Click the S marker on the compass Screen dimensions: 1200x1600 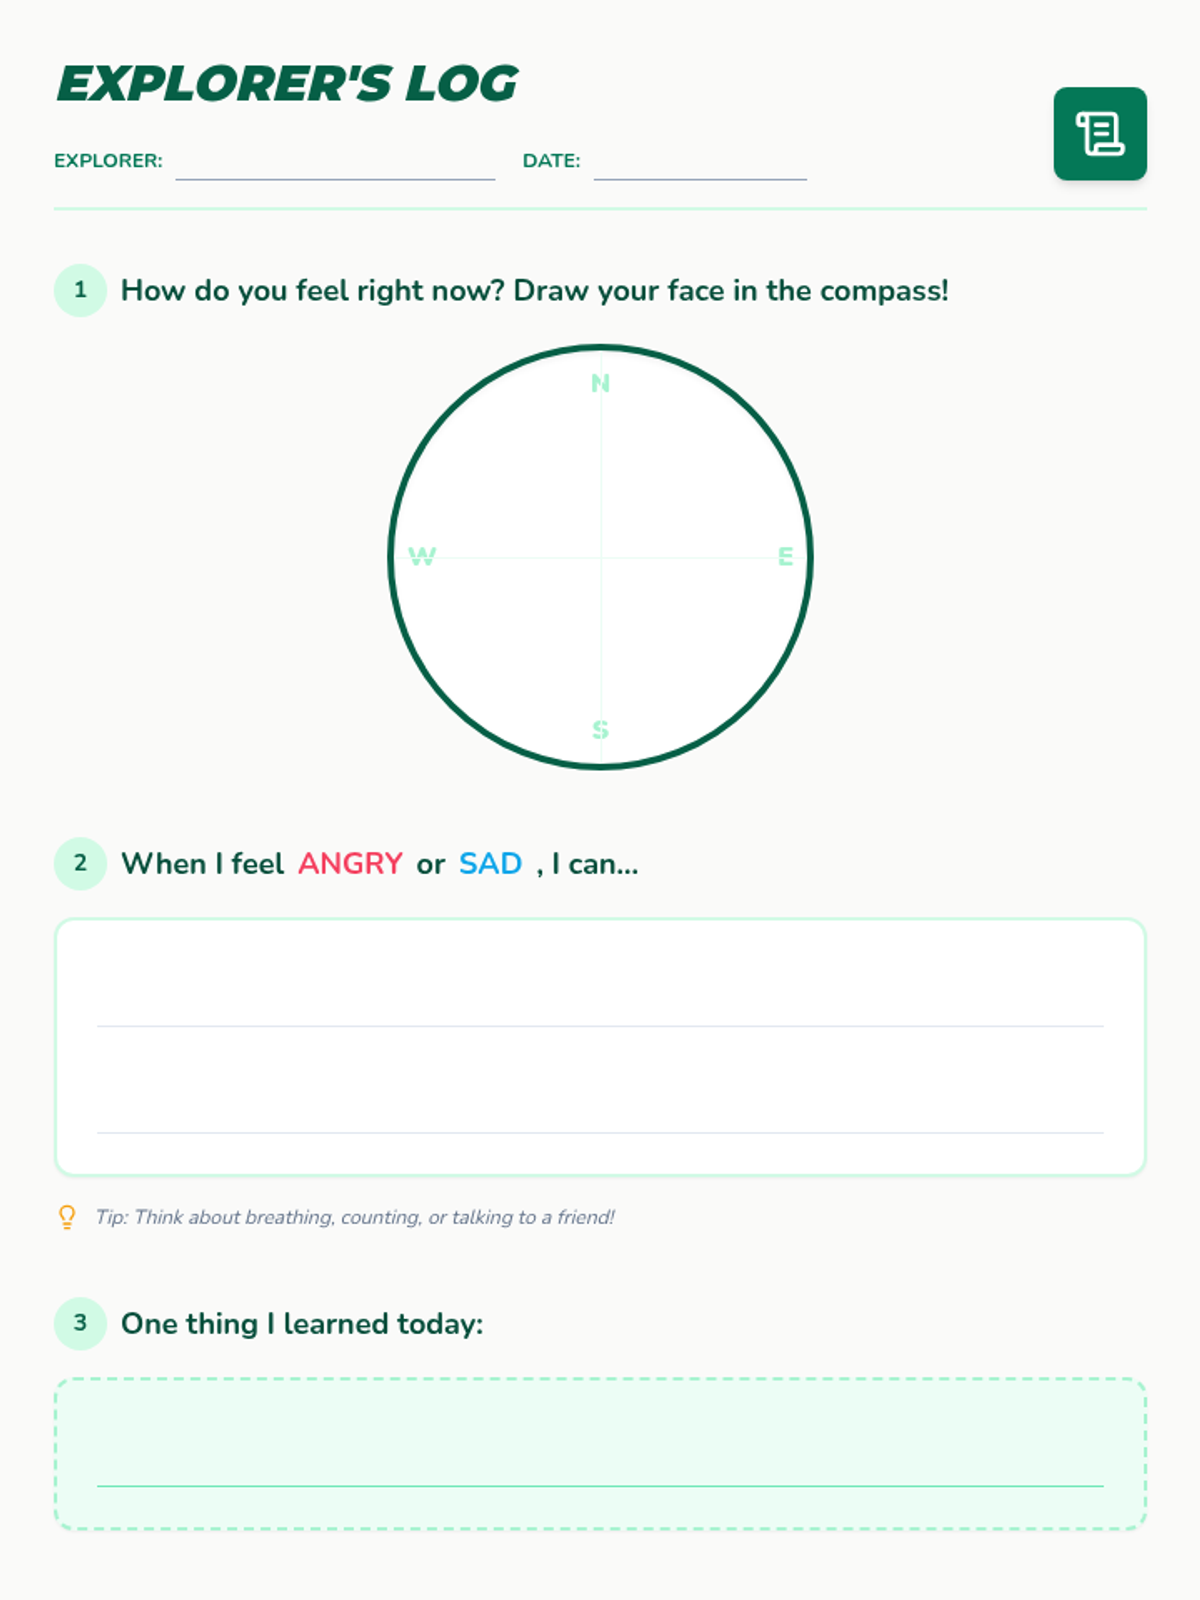(x=600, y=730)
